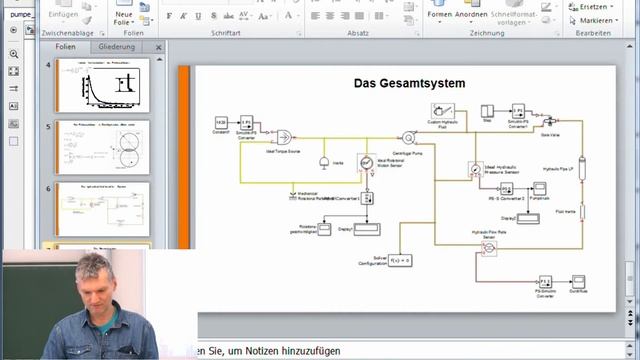Screen dimensions: 640x360
Task: Align text left
Action: [315, 16]
